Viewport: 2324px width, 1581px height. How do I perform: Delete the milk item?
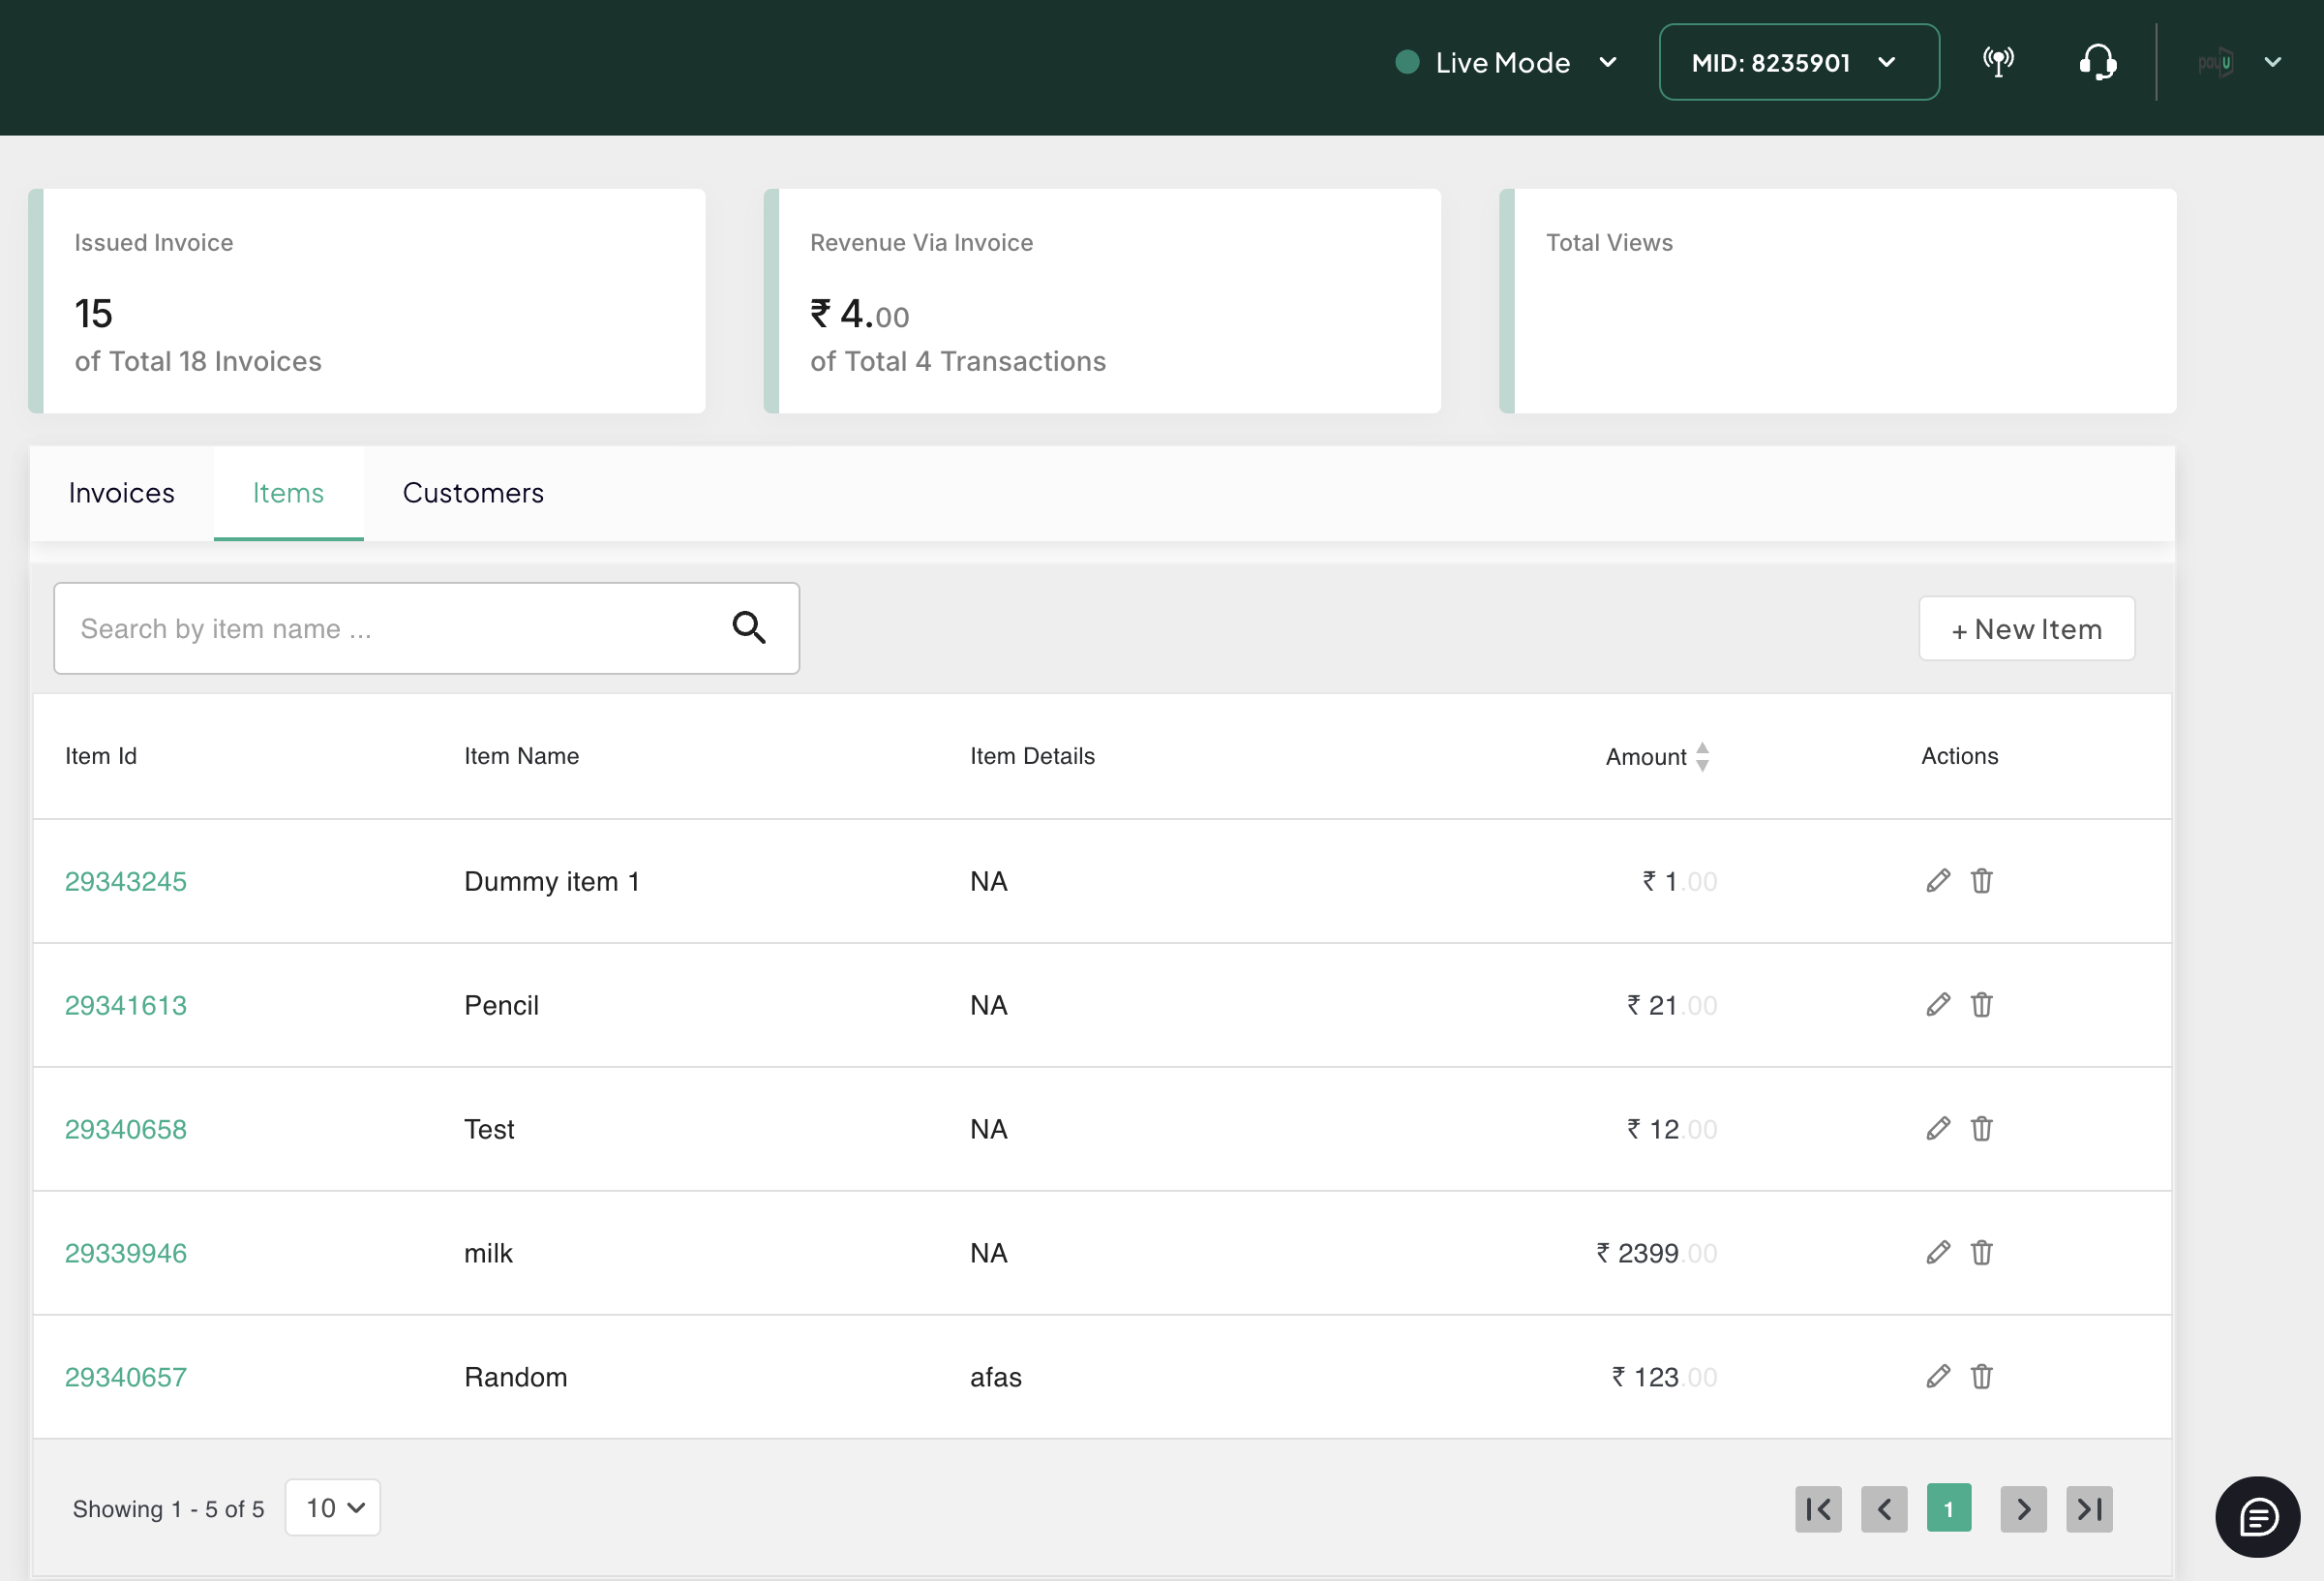1981,1253
